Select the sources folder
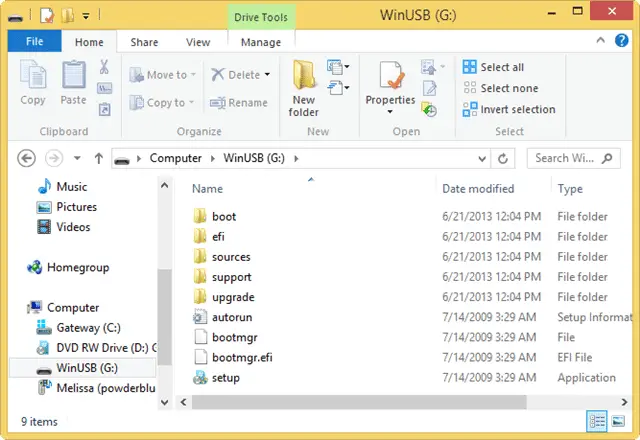The height and width of the screenshot is (440, 640). 222,257
